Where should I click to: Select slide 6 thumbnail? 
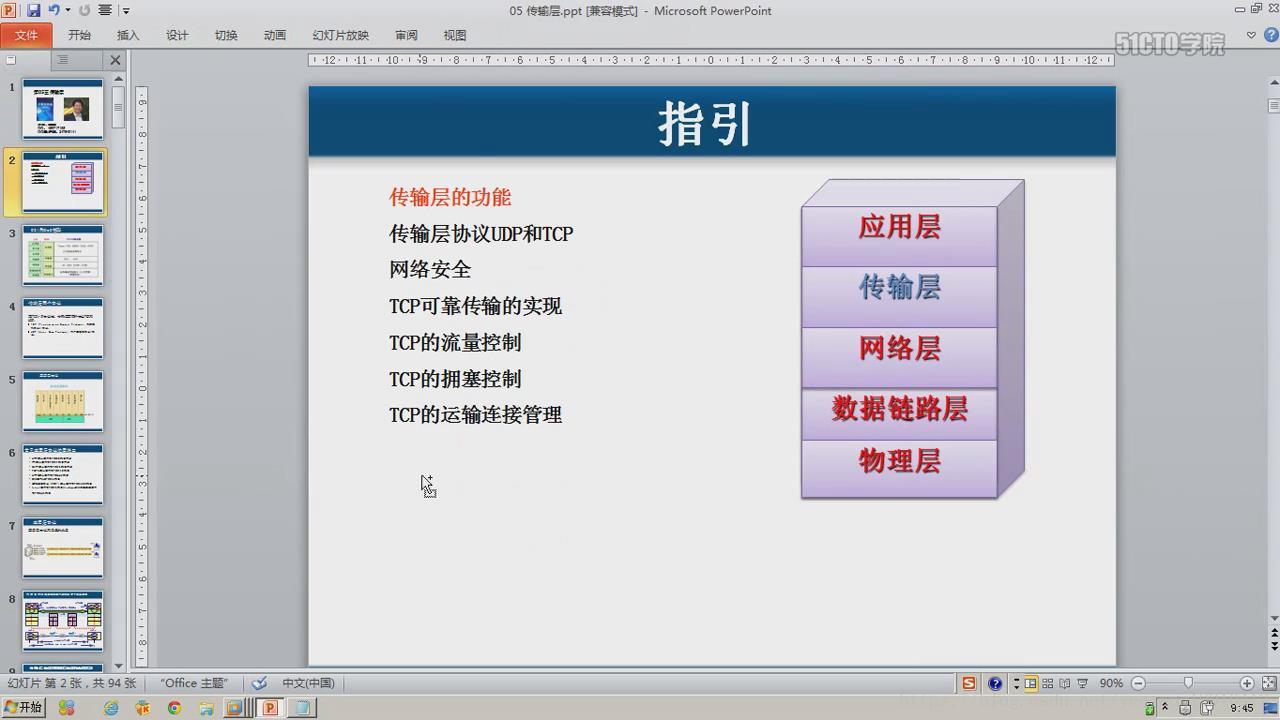click(x=63, y=474)
